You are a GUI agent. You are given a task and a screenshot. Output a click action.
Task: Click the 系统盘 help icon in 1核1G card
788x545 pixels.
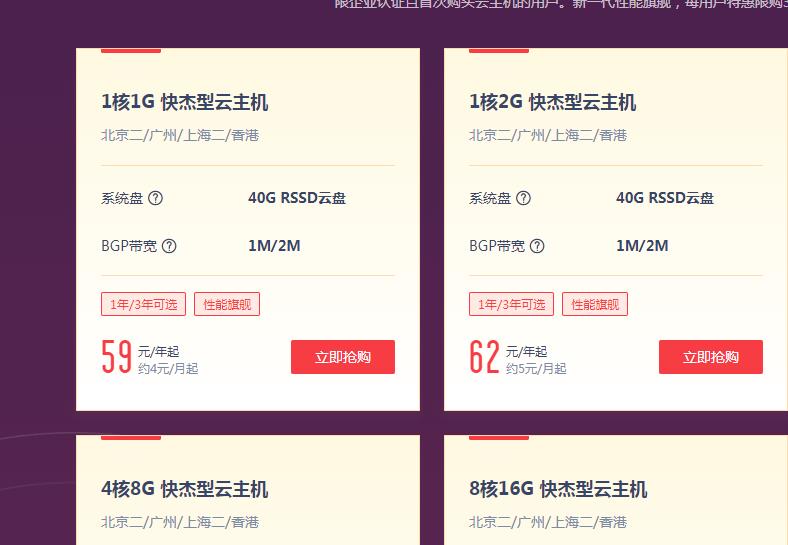point(156,198)
